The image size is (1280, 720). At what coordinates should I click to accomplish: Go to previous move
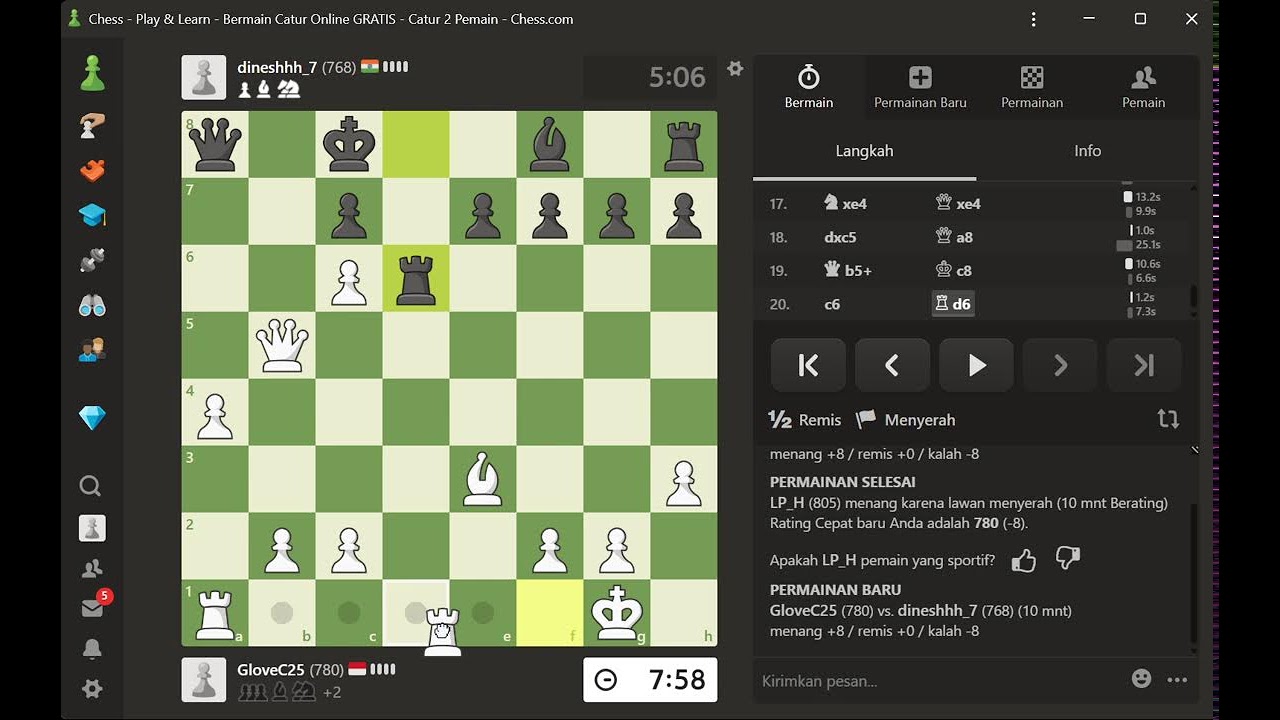tap(892, 366)
